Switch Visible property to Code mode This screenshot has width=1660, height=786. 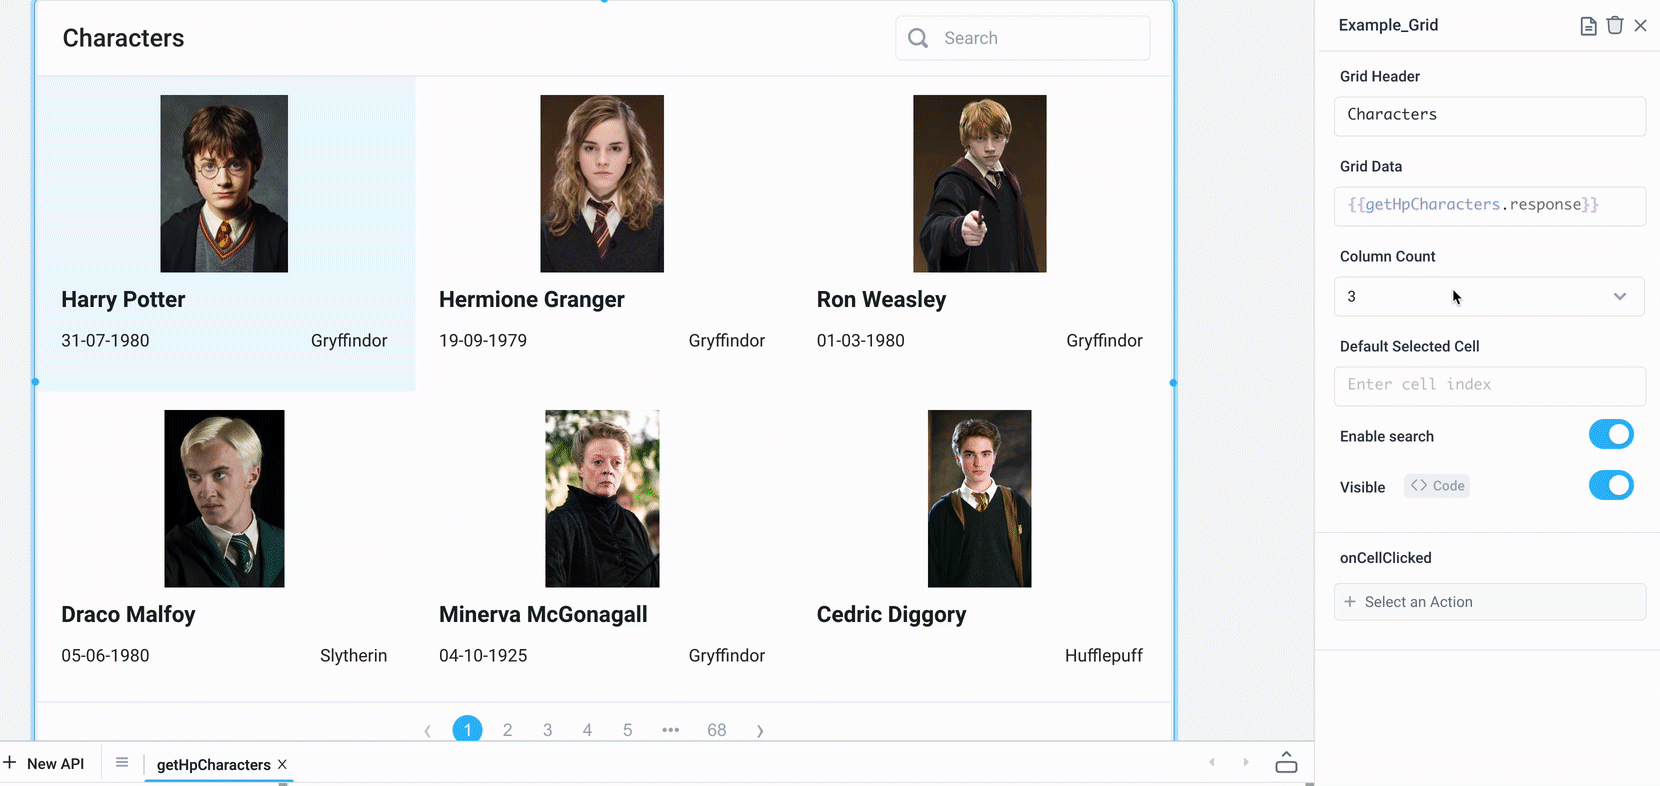[x=1437, y=486]
